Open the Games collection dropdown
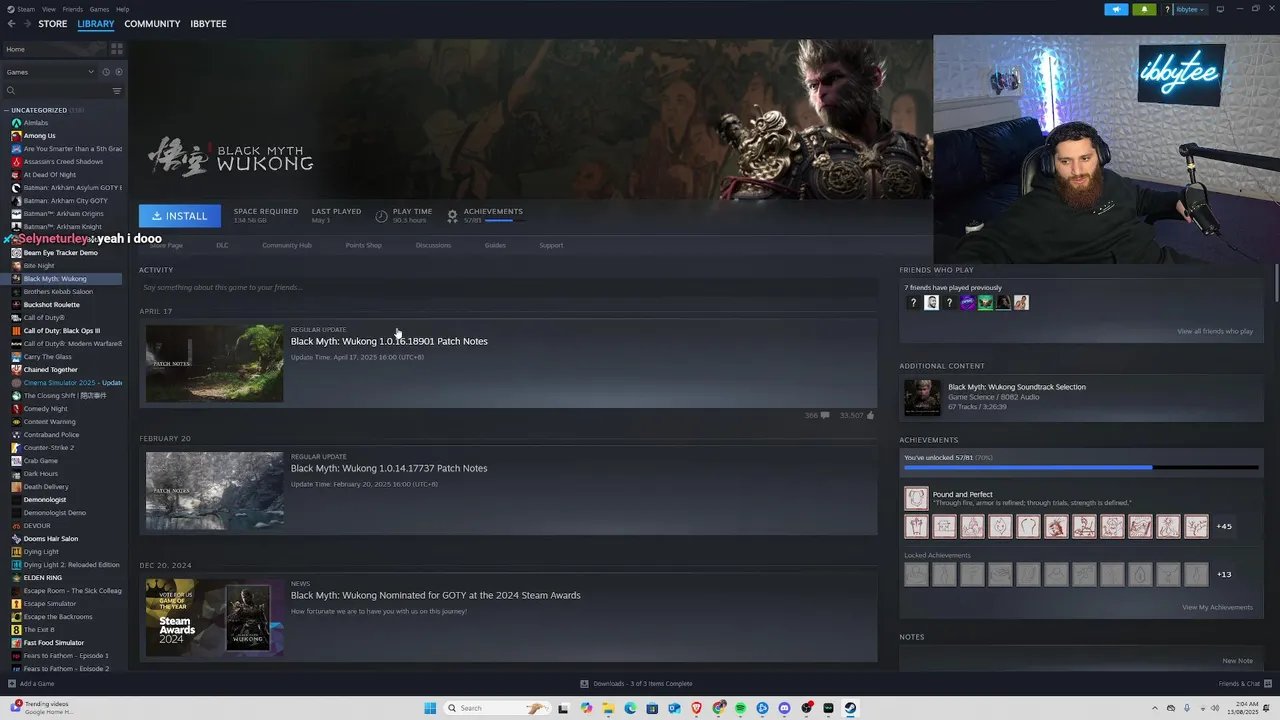The height and width of the screenshot is (720, 1280). click(x=50, y=72)
